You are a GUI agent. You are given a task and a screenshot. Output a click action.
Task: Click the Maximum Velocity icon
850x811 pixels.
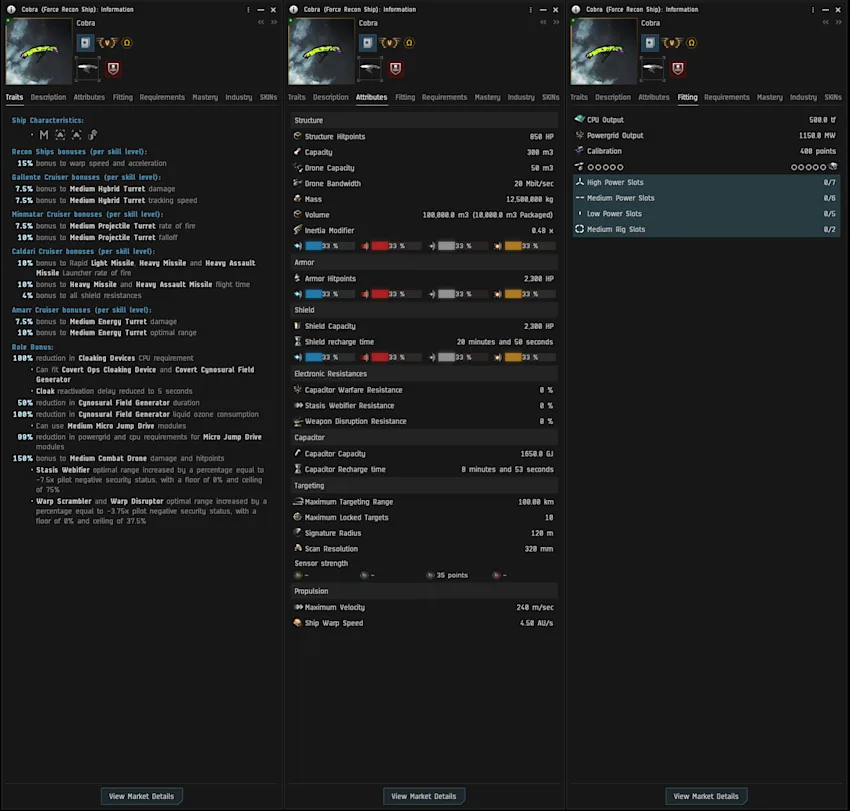[x=298, y=607]
